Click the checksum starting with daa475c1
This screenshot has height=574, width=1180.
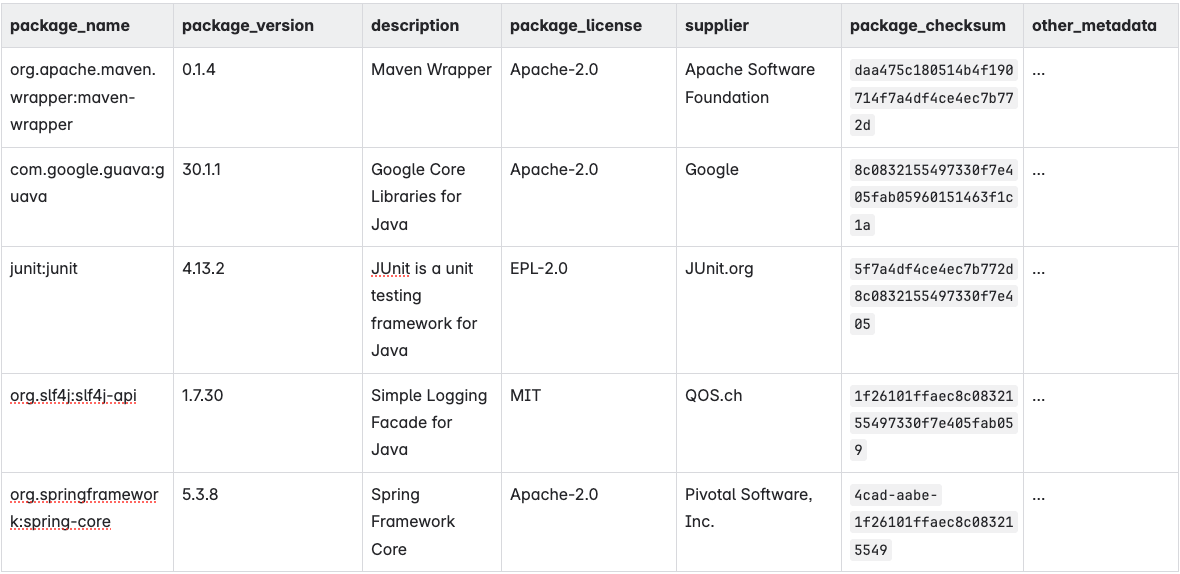[934, 98]
